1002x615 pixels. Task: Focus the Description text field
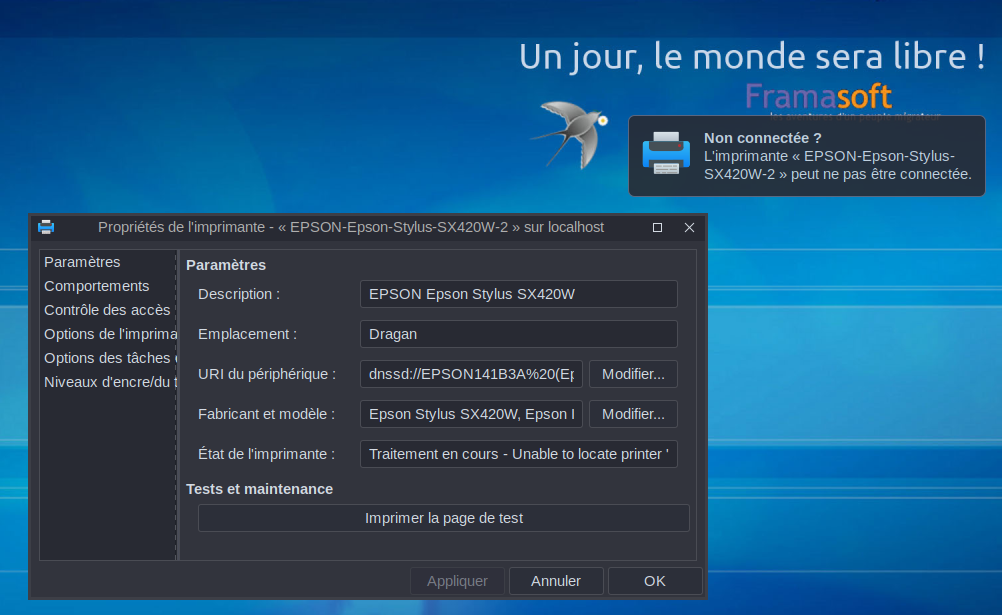(519, 294)
